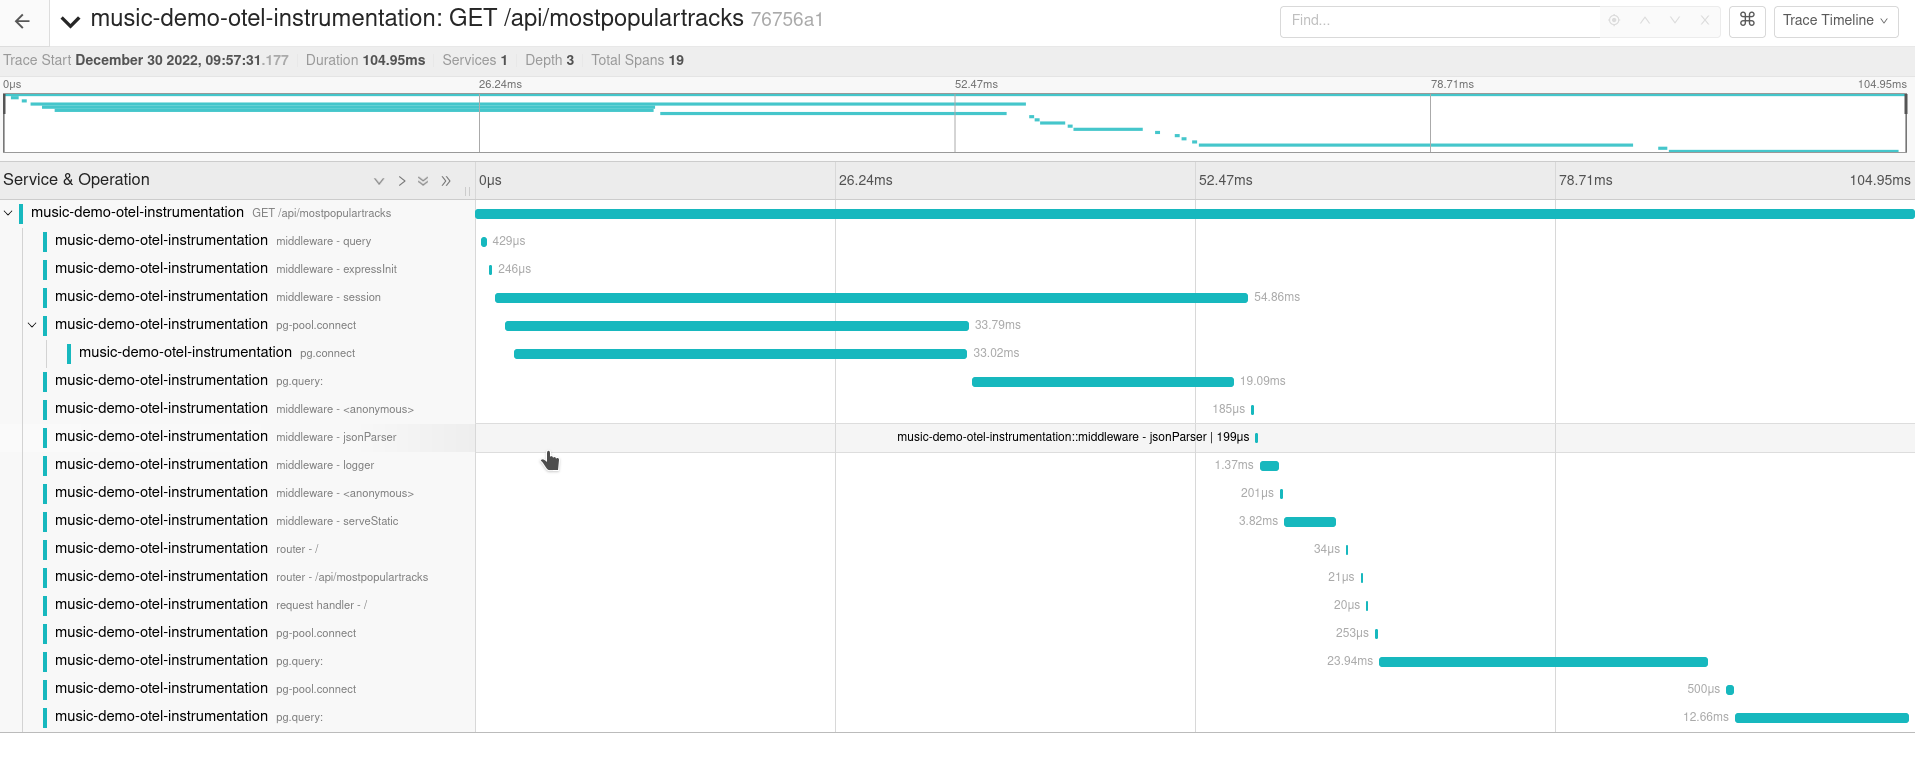Collapse pg-pool.connect span children
This screenshot has height=758, width=1915.
[x=32, y=325]
